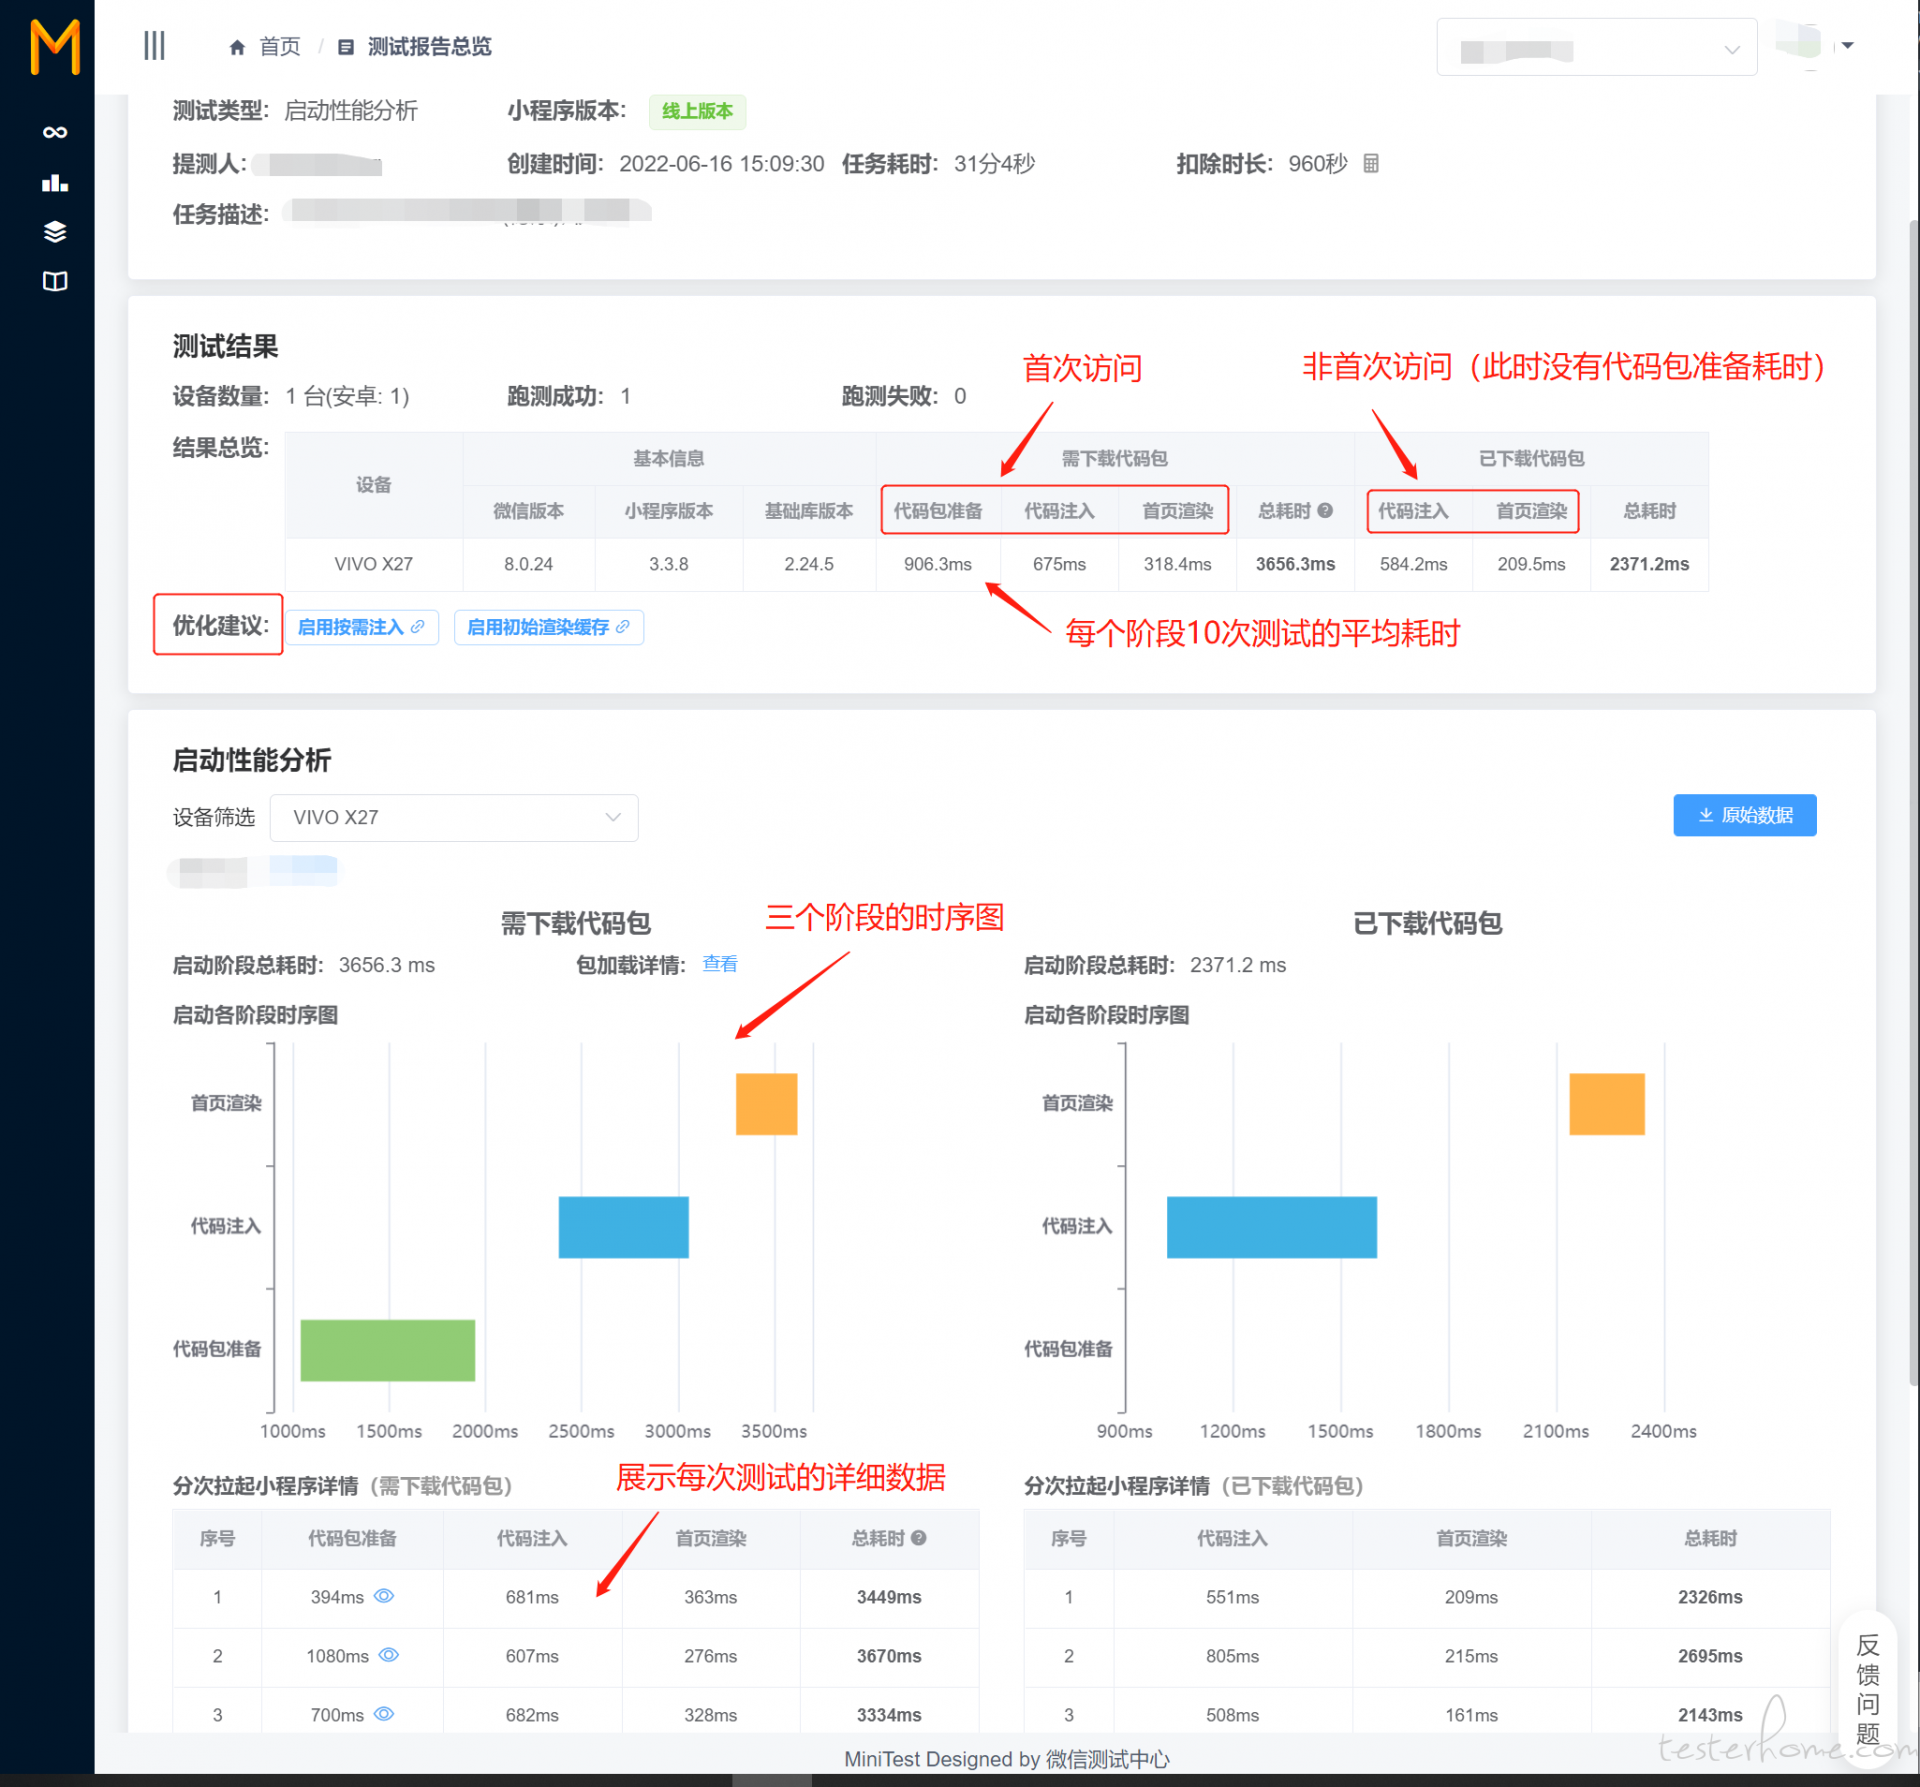Collapse sidebar with the three-bar icon

click(154, 46)
